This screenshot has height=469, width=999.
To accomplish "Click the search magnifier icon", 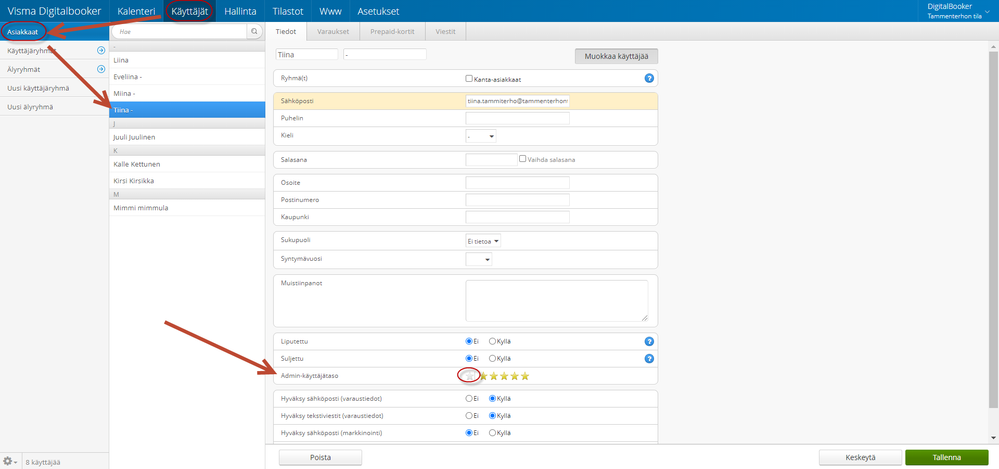I will tap(254, 31).
